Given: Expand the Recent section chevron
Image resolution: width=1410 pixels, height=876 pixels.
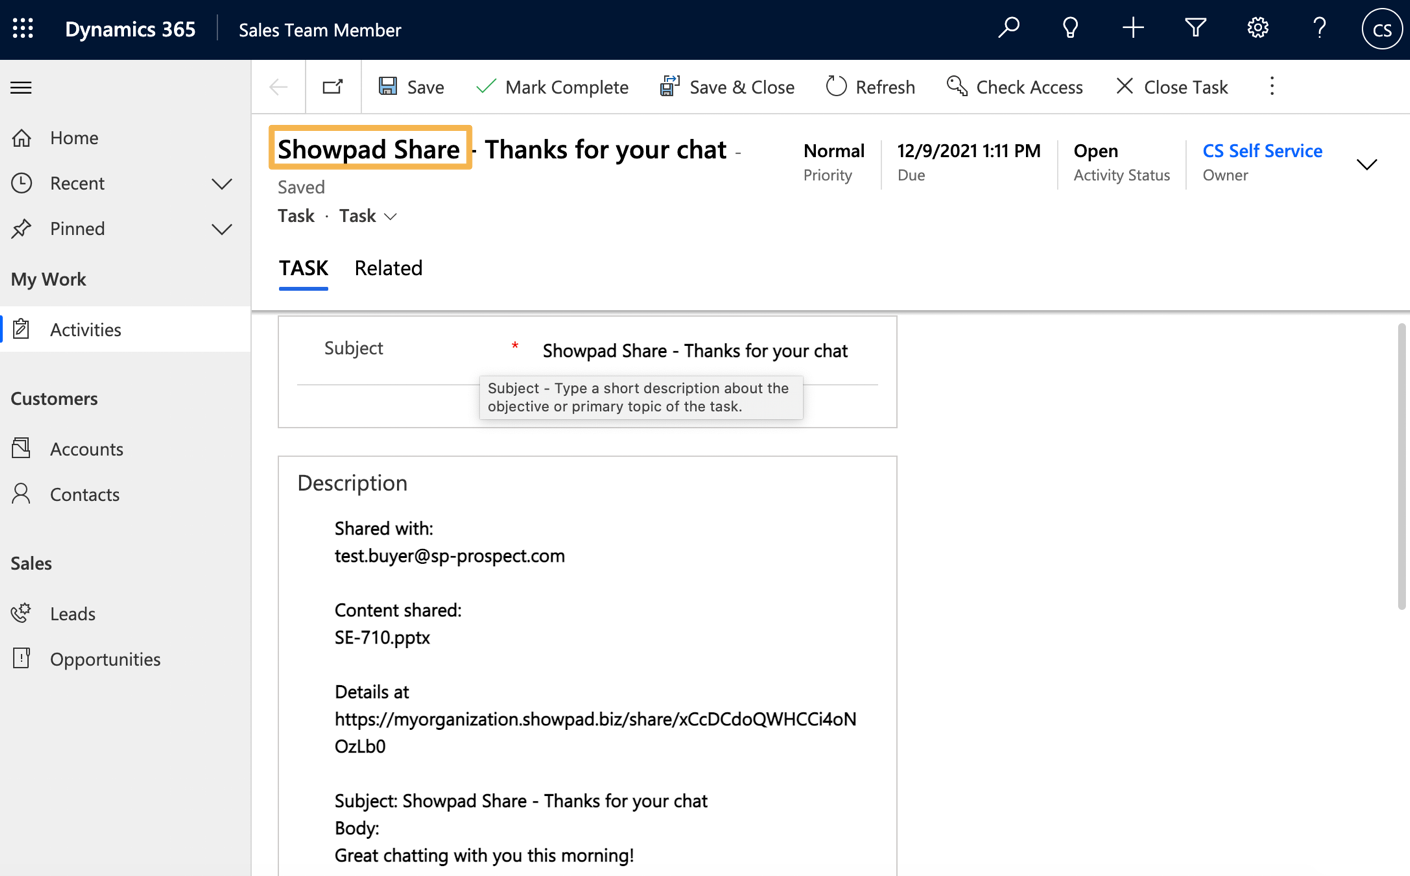Looking at the screenshot, I should [x=221, y=183].
